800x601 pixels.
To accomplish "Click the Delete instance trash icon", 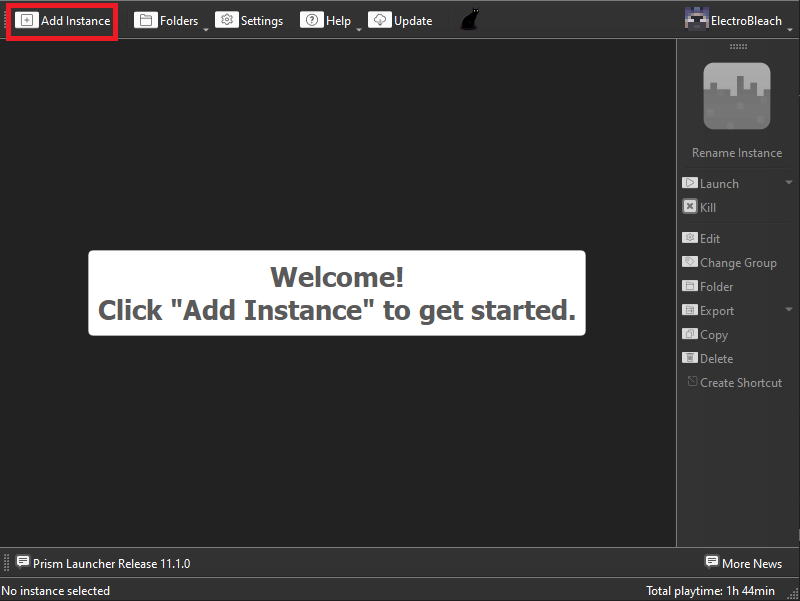I will [x=690, y=358].
